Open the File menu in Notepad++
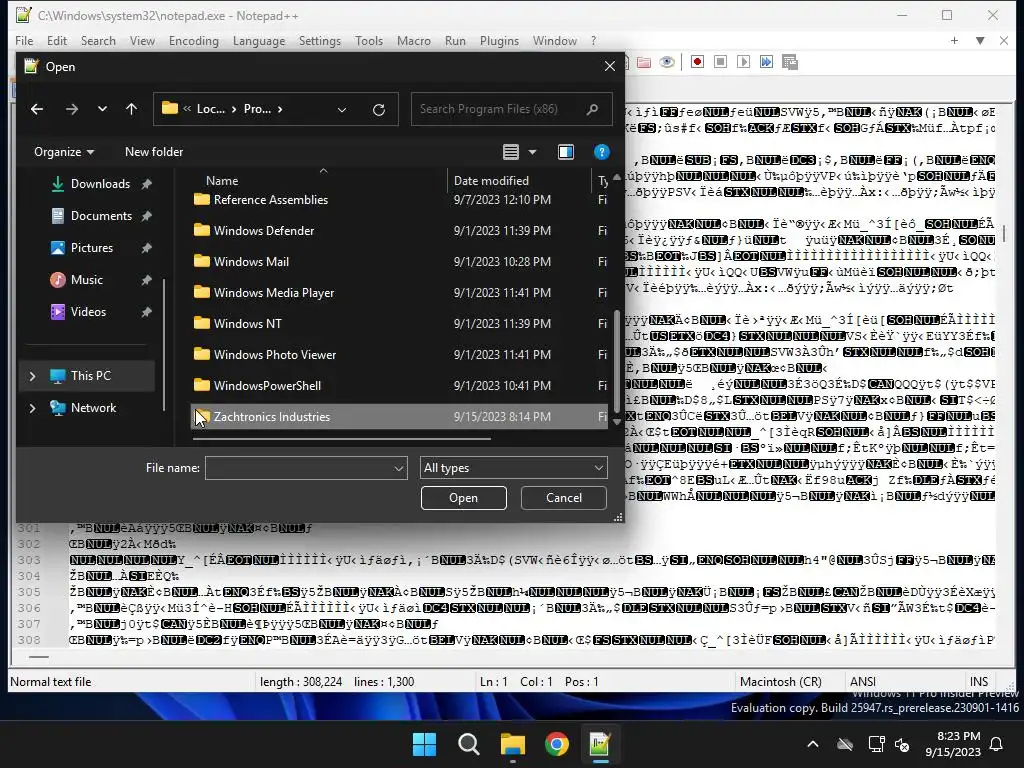1024x768 pixels. coord(24,40)
